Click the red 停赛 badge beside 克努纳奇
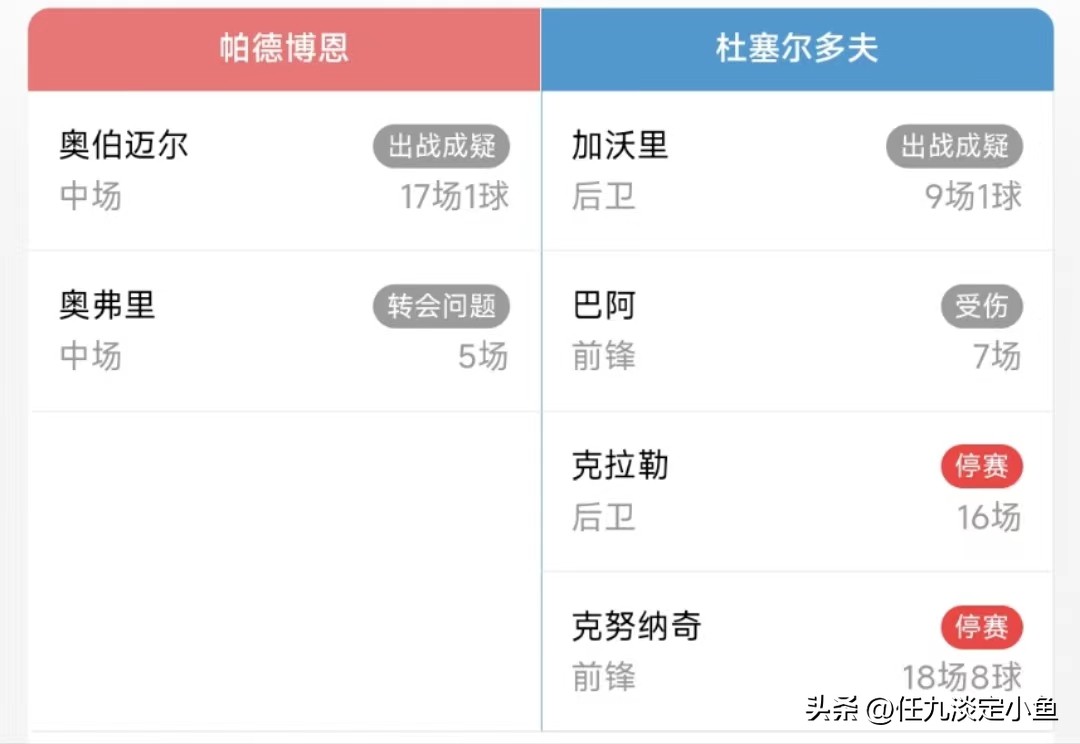 point(982,627)
